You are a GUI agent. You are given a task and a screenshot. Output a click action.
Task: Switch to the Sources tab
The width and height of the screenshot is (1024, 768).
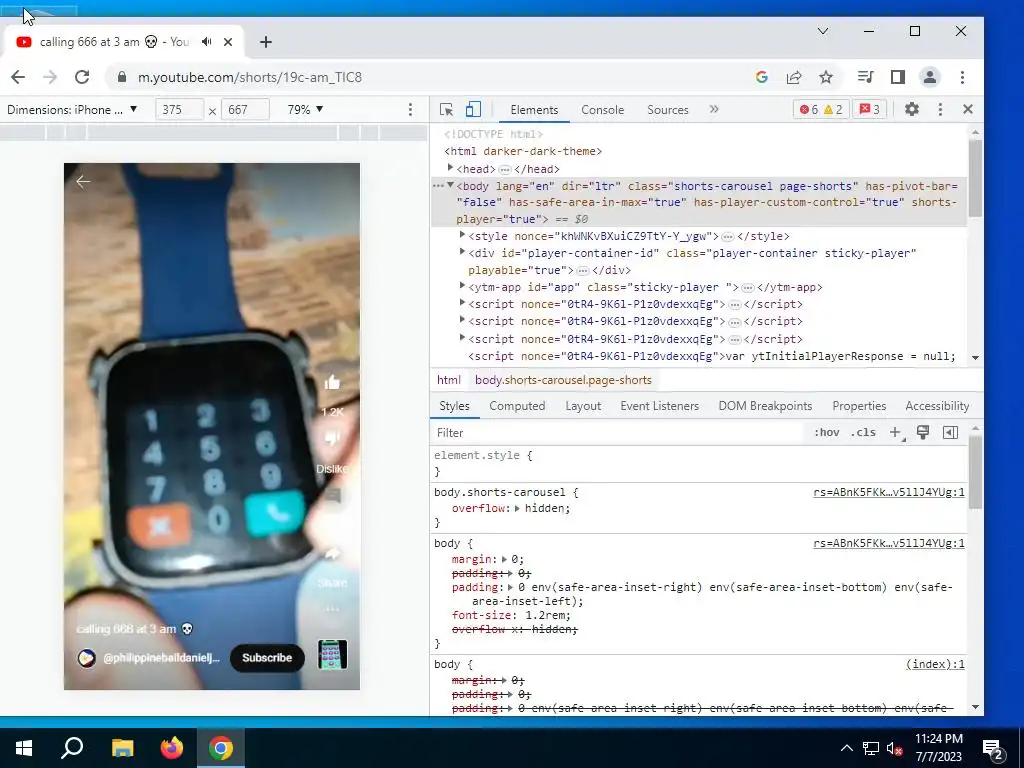pyautogui.click(x=667, y=110)
